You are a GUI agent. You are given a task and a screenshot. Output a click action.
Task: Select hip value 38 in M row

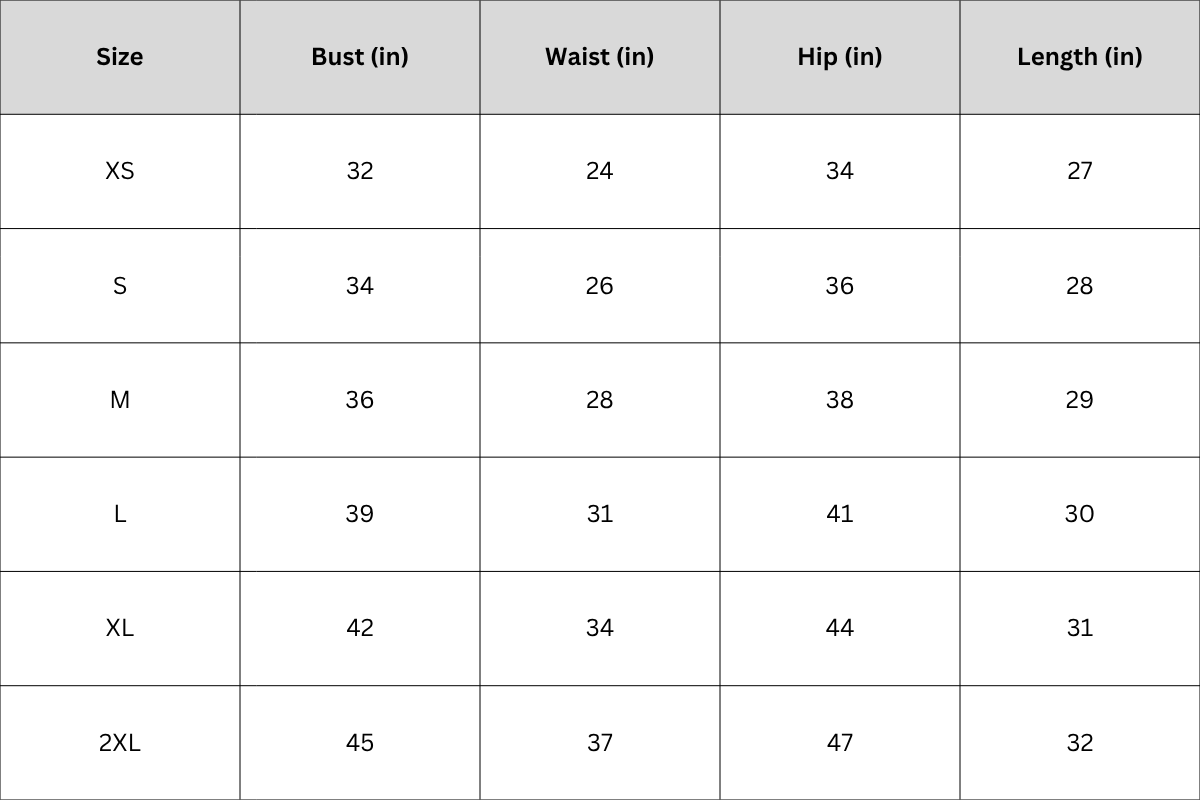click(x=840, y=400)
